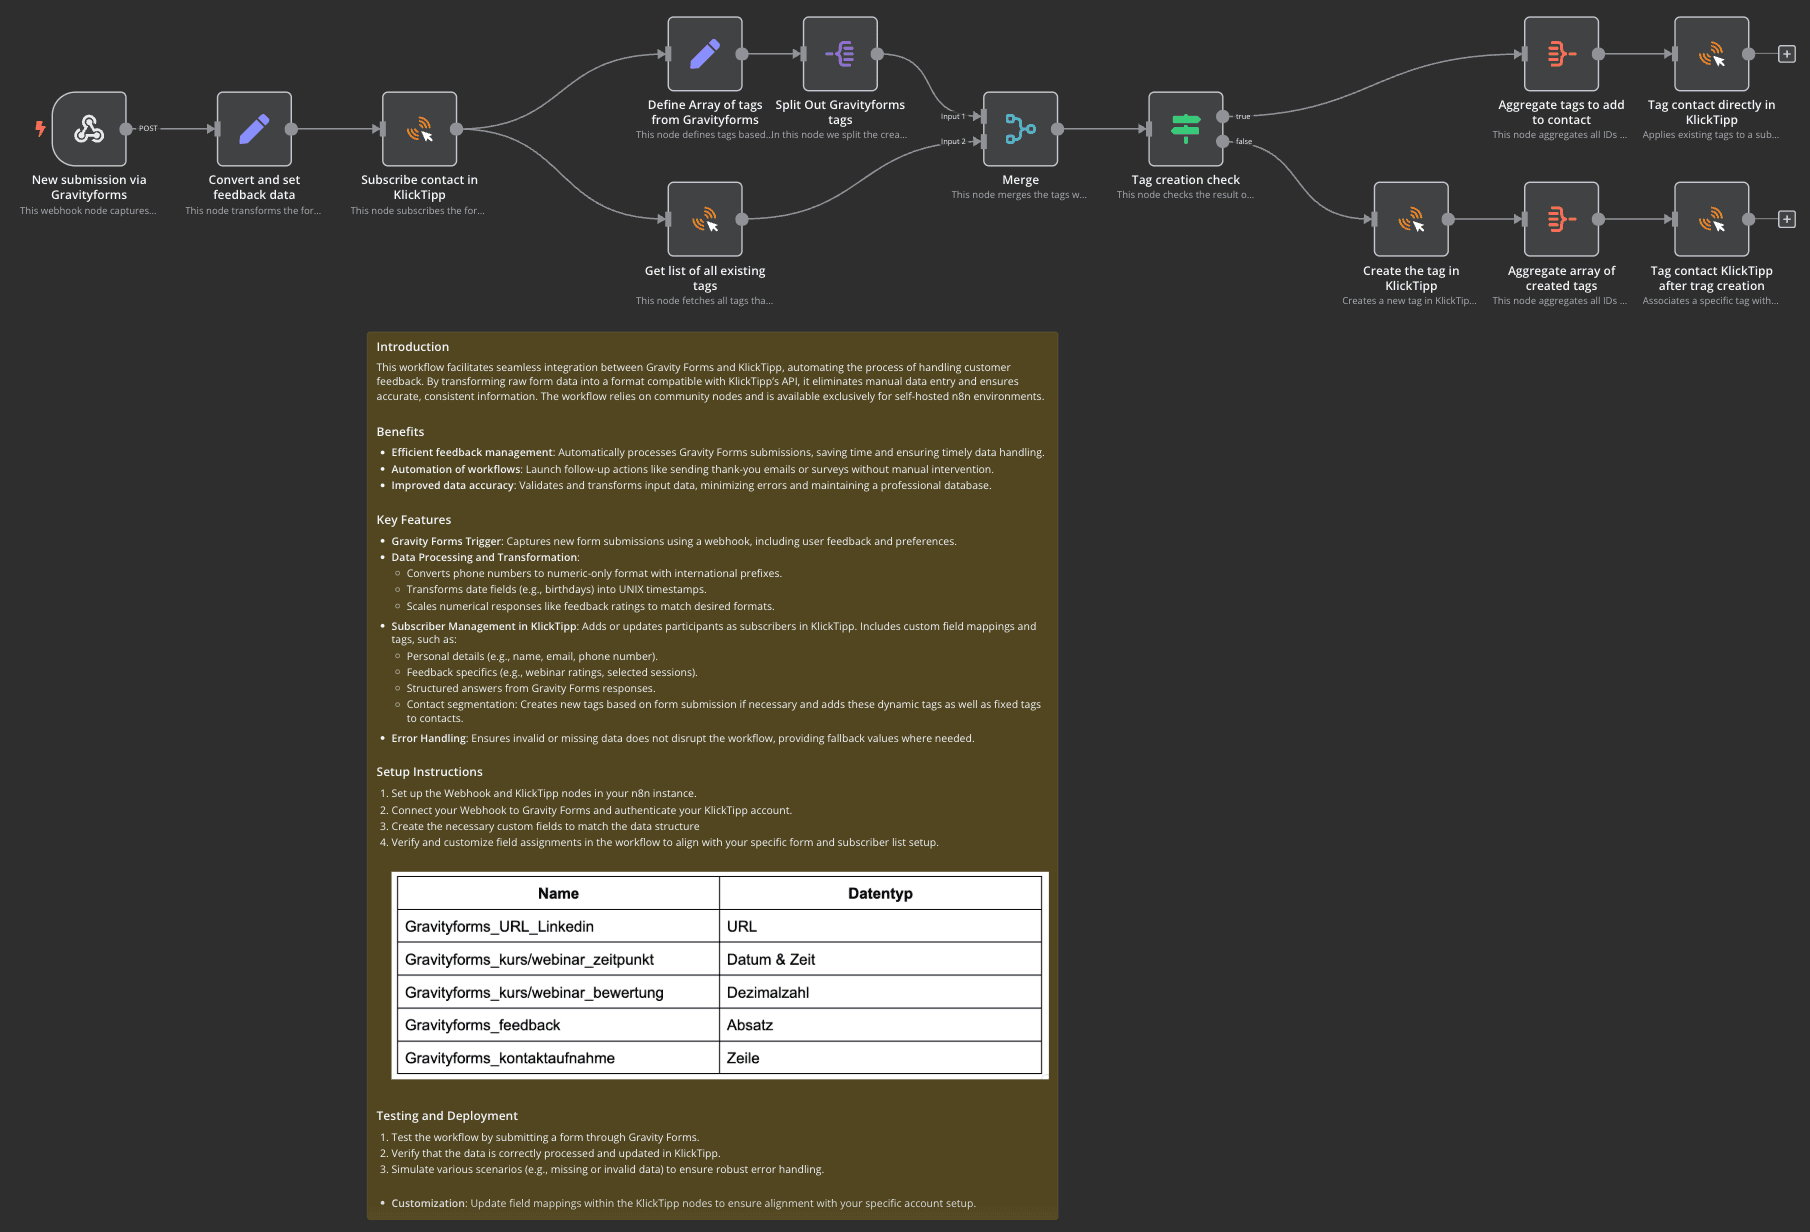The width and height of the screenshot is (1810, 1232).
Task: Open the Split Out Gravityforms tags node
Action: point(840,54)
